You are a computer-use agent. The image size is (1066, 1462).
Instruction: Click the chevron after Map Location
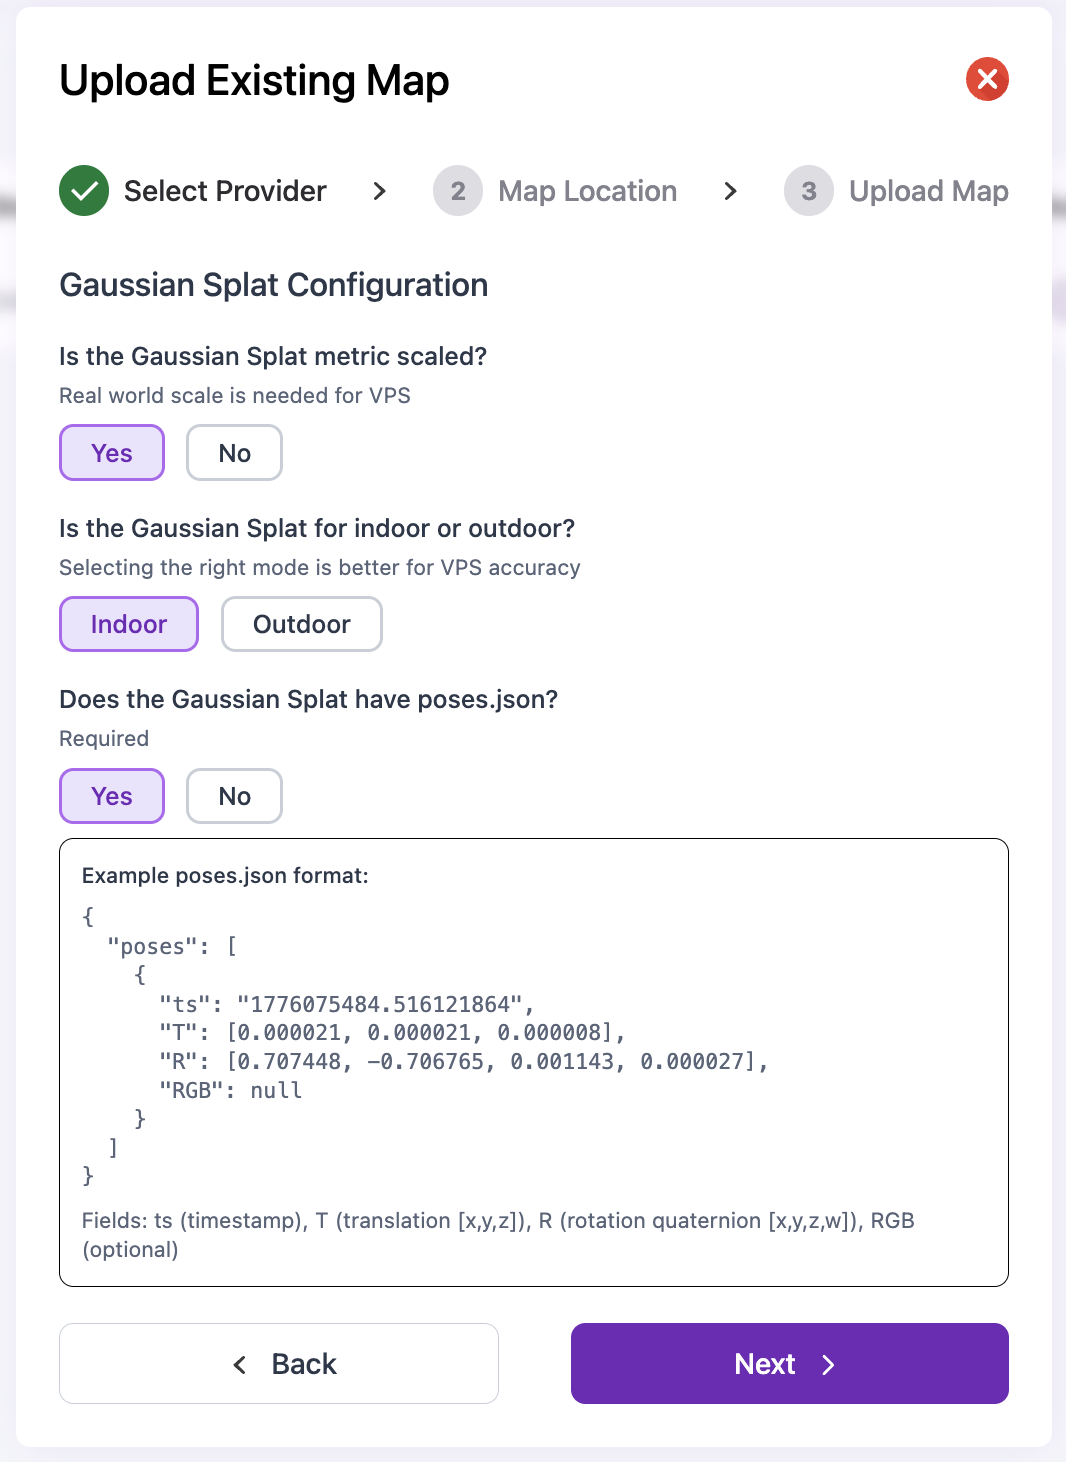(x=730, y=191)
